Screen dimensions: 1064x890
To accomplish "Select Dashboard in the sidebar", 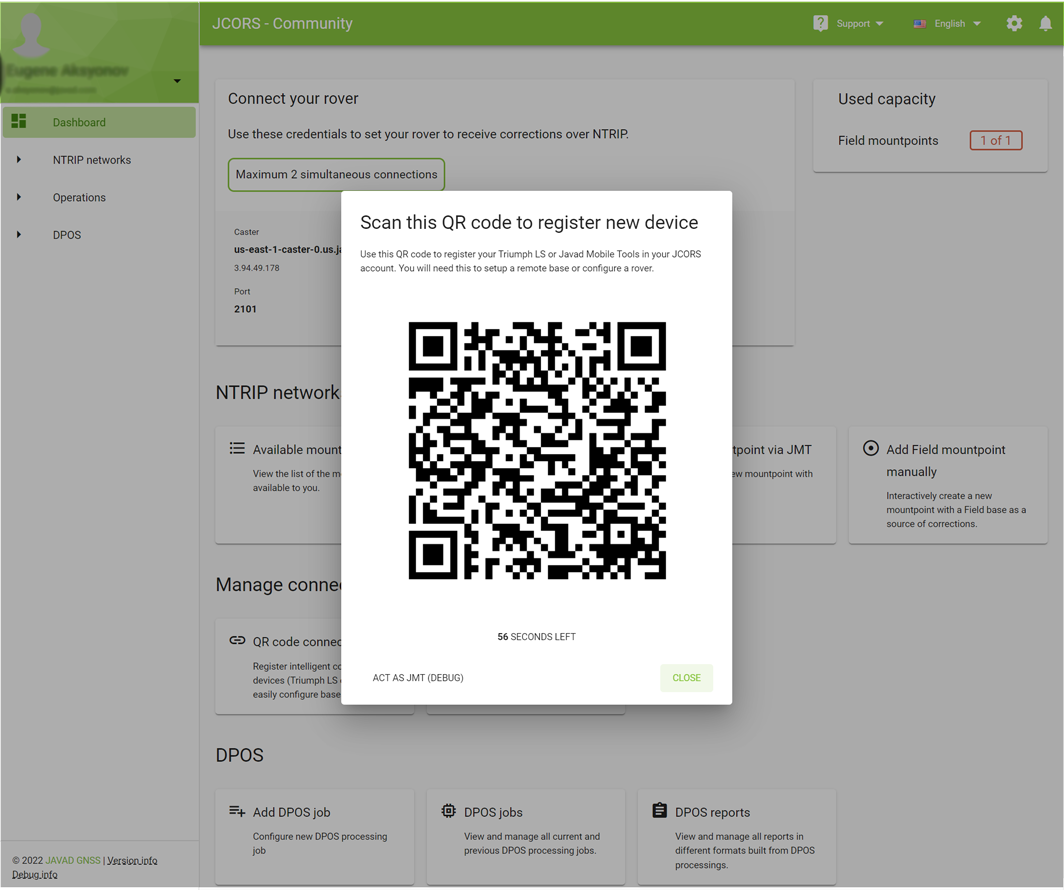I will pos(99,122).
